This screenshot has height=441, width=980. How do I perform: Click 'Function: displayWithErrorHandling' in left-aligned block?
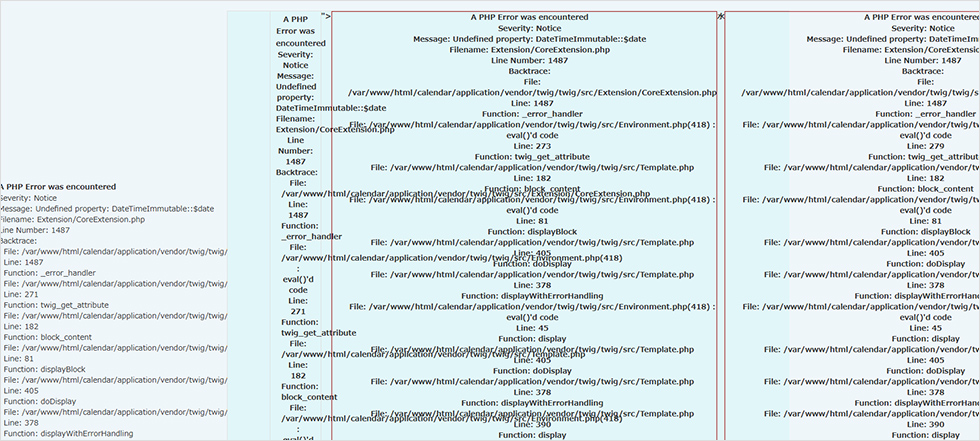tap(68, 434)
